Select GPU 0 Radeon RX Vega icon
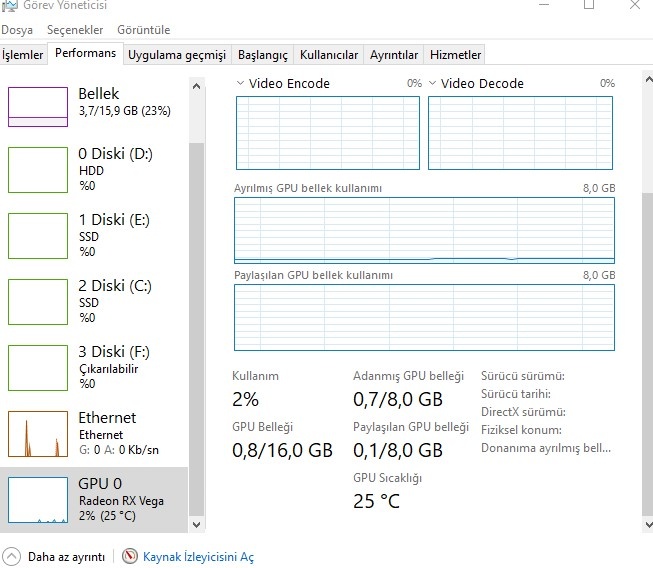 point(38,500)
